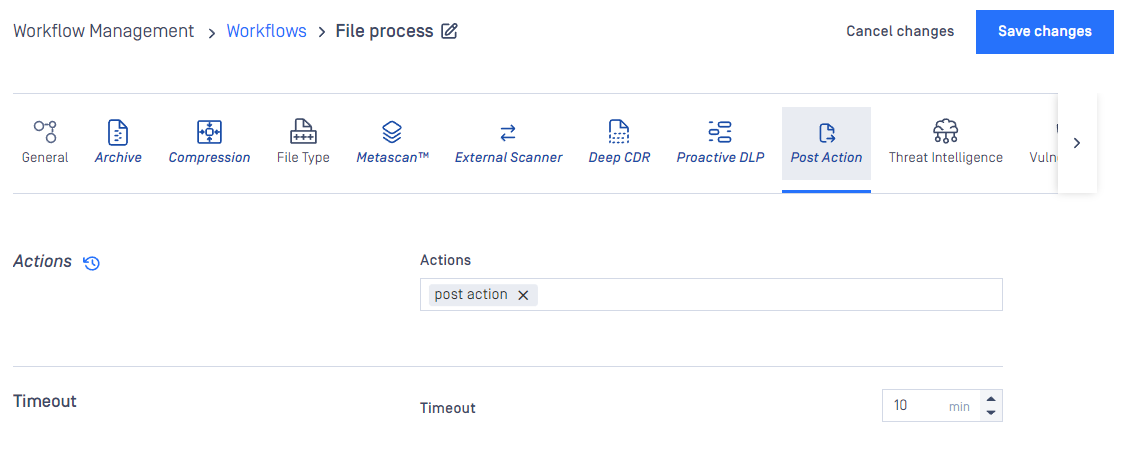The width and height of the screenshot is (1122, 453).
Task: Show more tabs with right chevron
Action: pos(1077,143)
